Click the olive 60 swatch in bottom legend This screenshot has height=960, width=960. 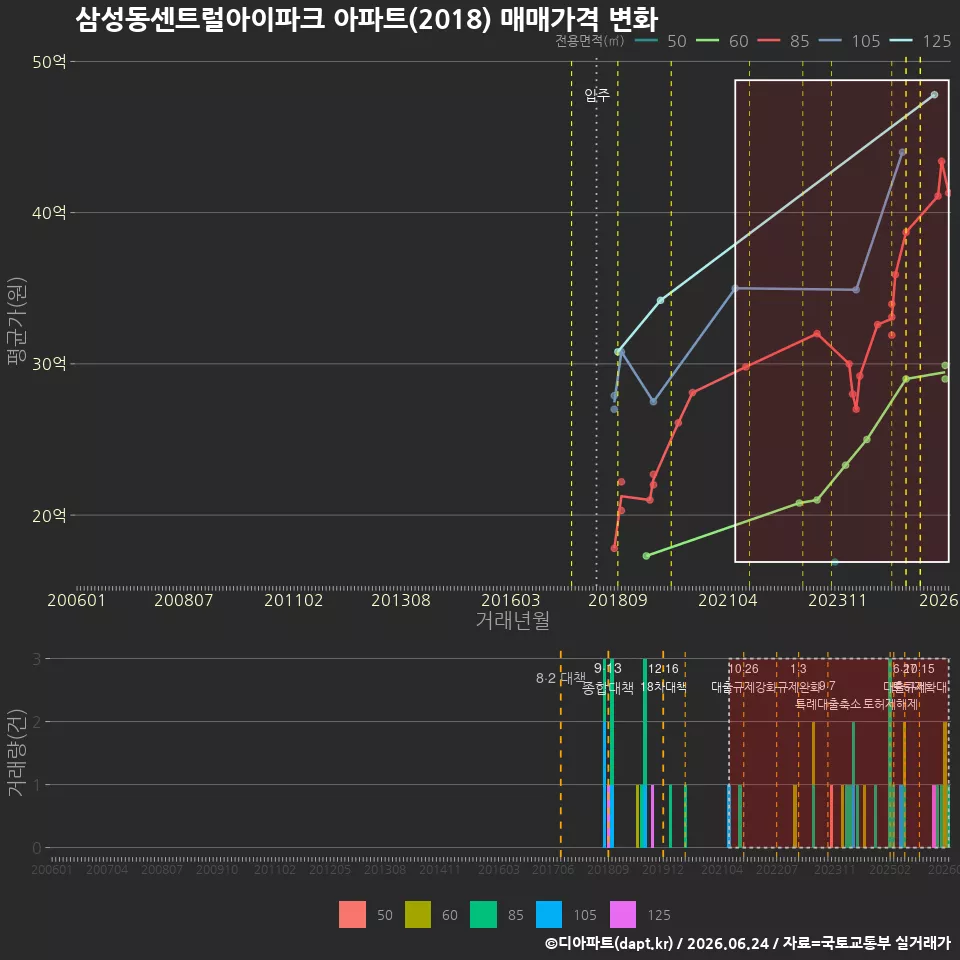(x=418, y=914)
